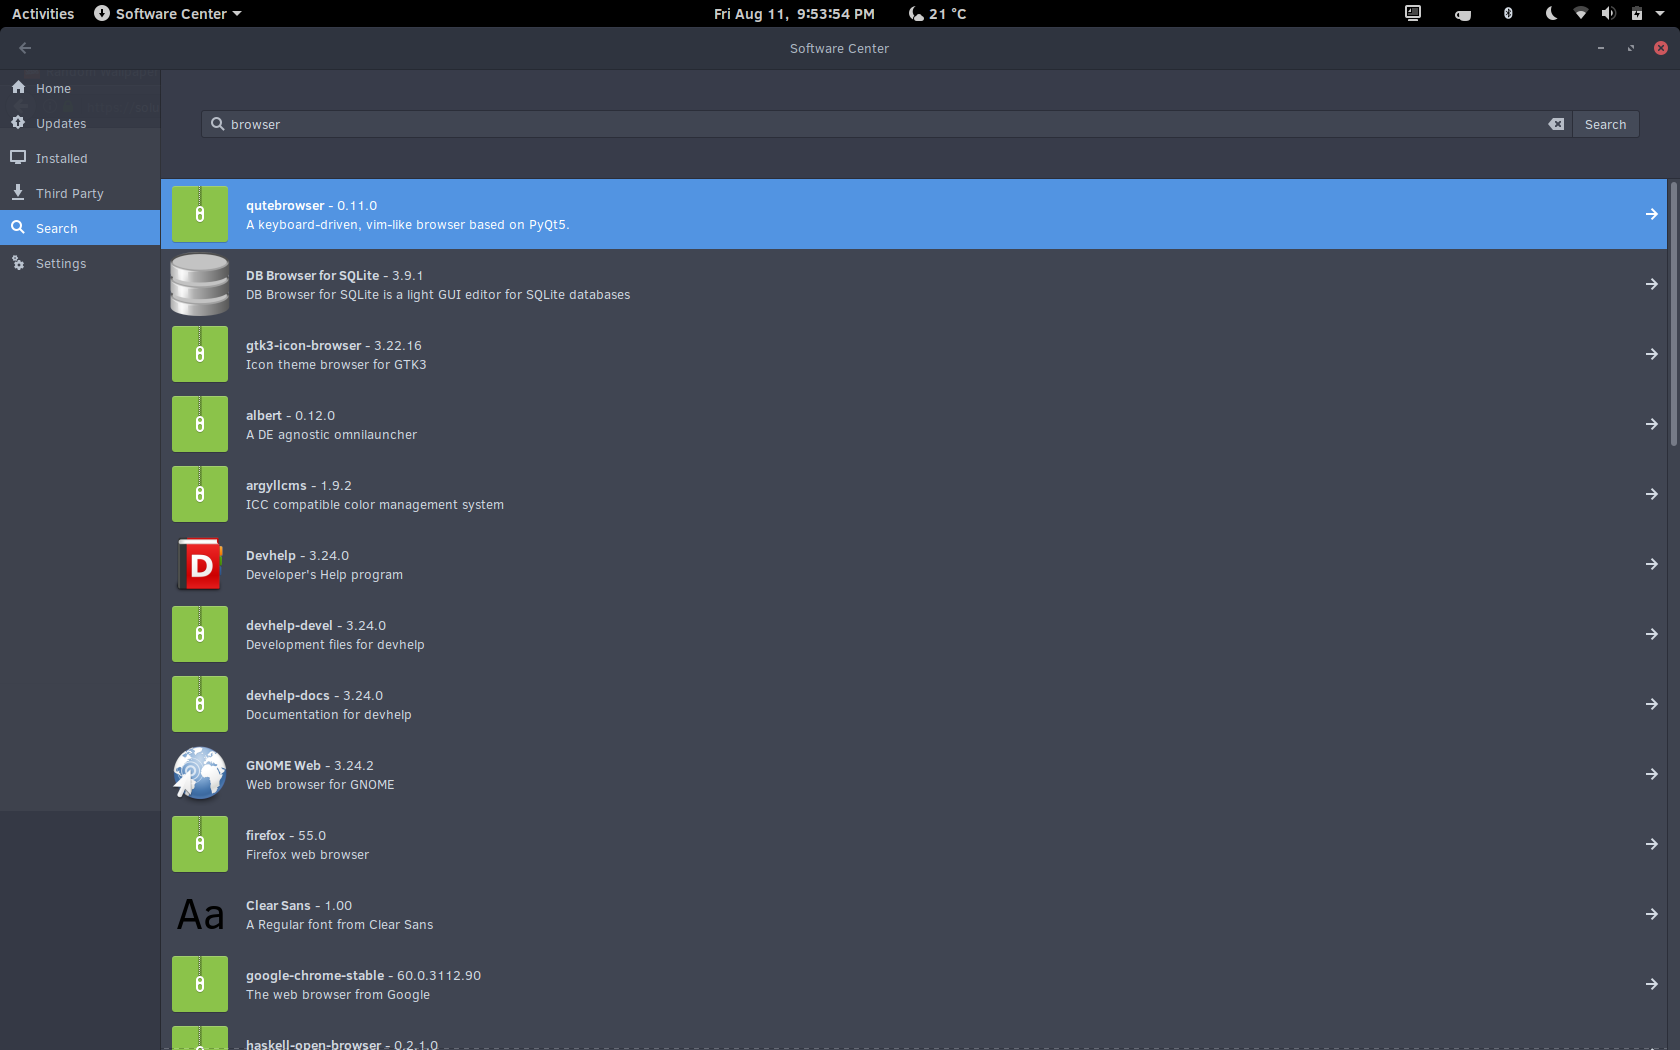Click the qutebrowser package icon
The image size is (1680, 1050).
point(200,214)
